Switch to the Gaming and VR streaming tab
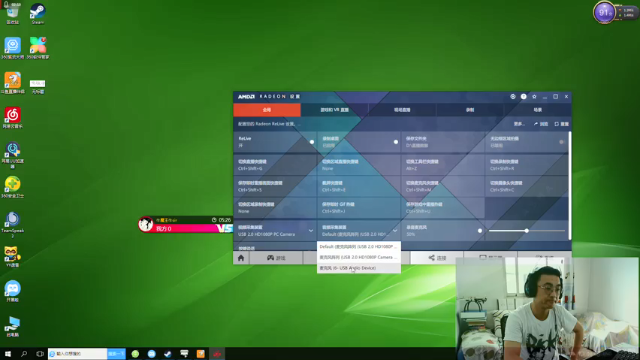This screenshot has width=640, height=360. click(335, 110)
